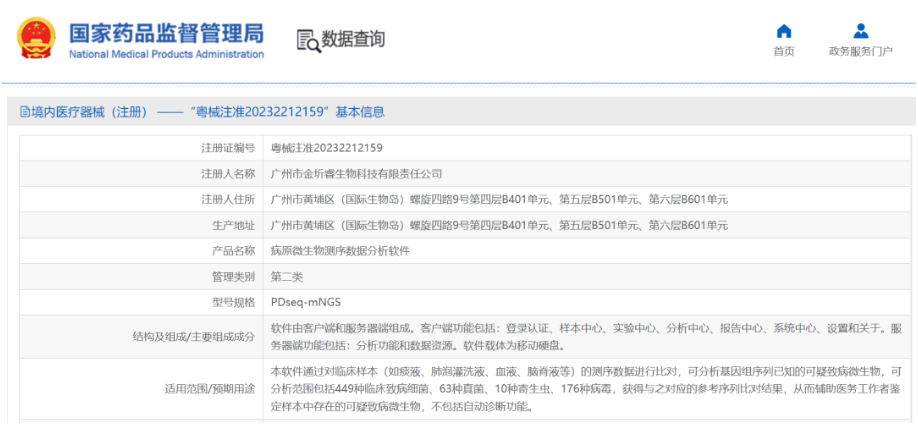The width and height of the screenshot is (918, 430).
Task: Select the 产品名称 label
Action: coord(233,251)
